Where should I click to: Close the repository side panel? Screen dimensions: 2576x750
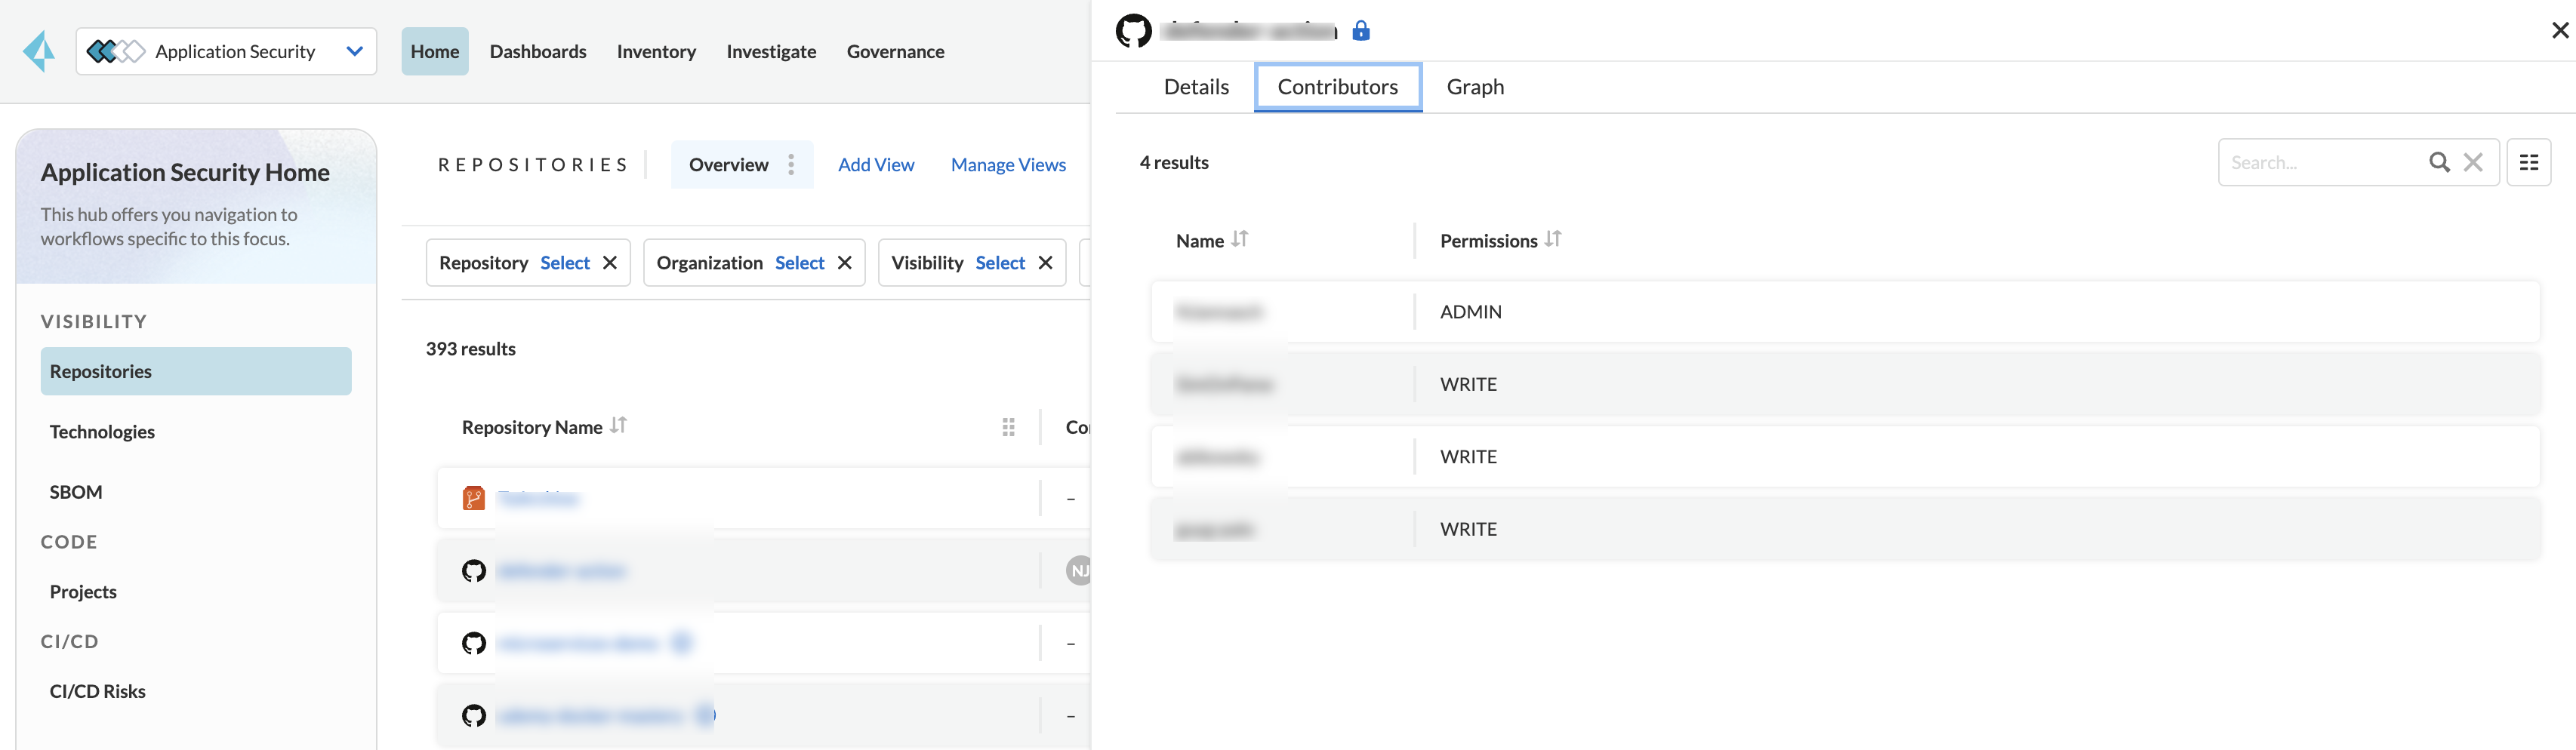pos(2560,31)
